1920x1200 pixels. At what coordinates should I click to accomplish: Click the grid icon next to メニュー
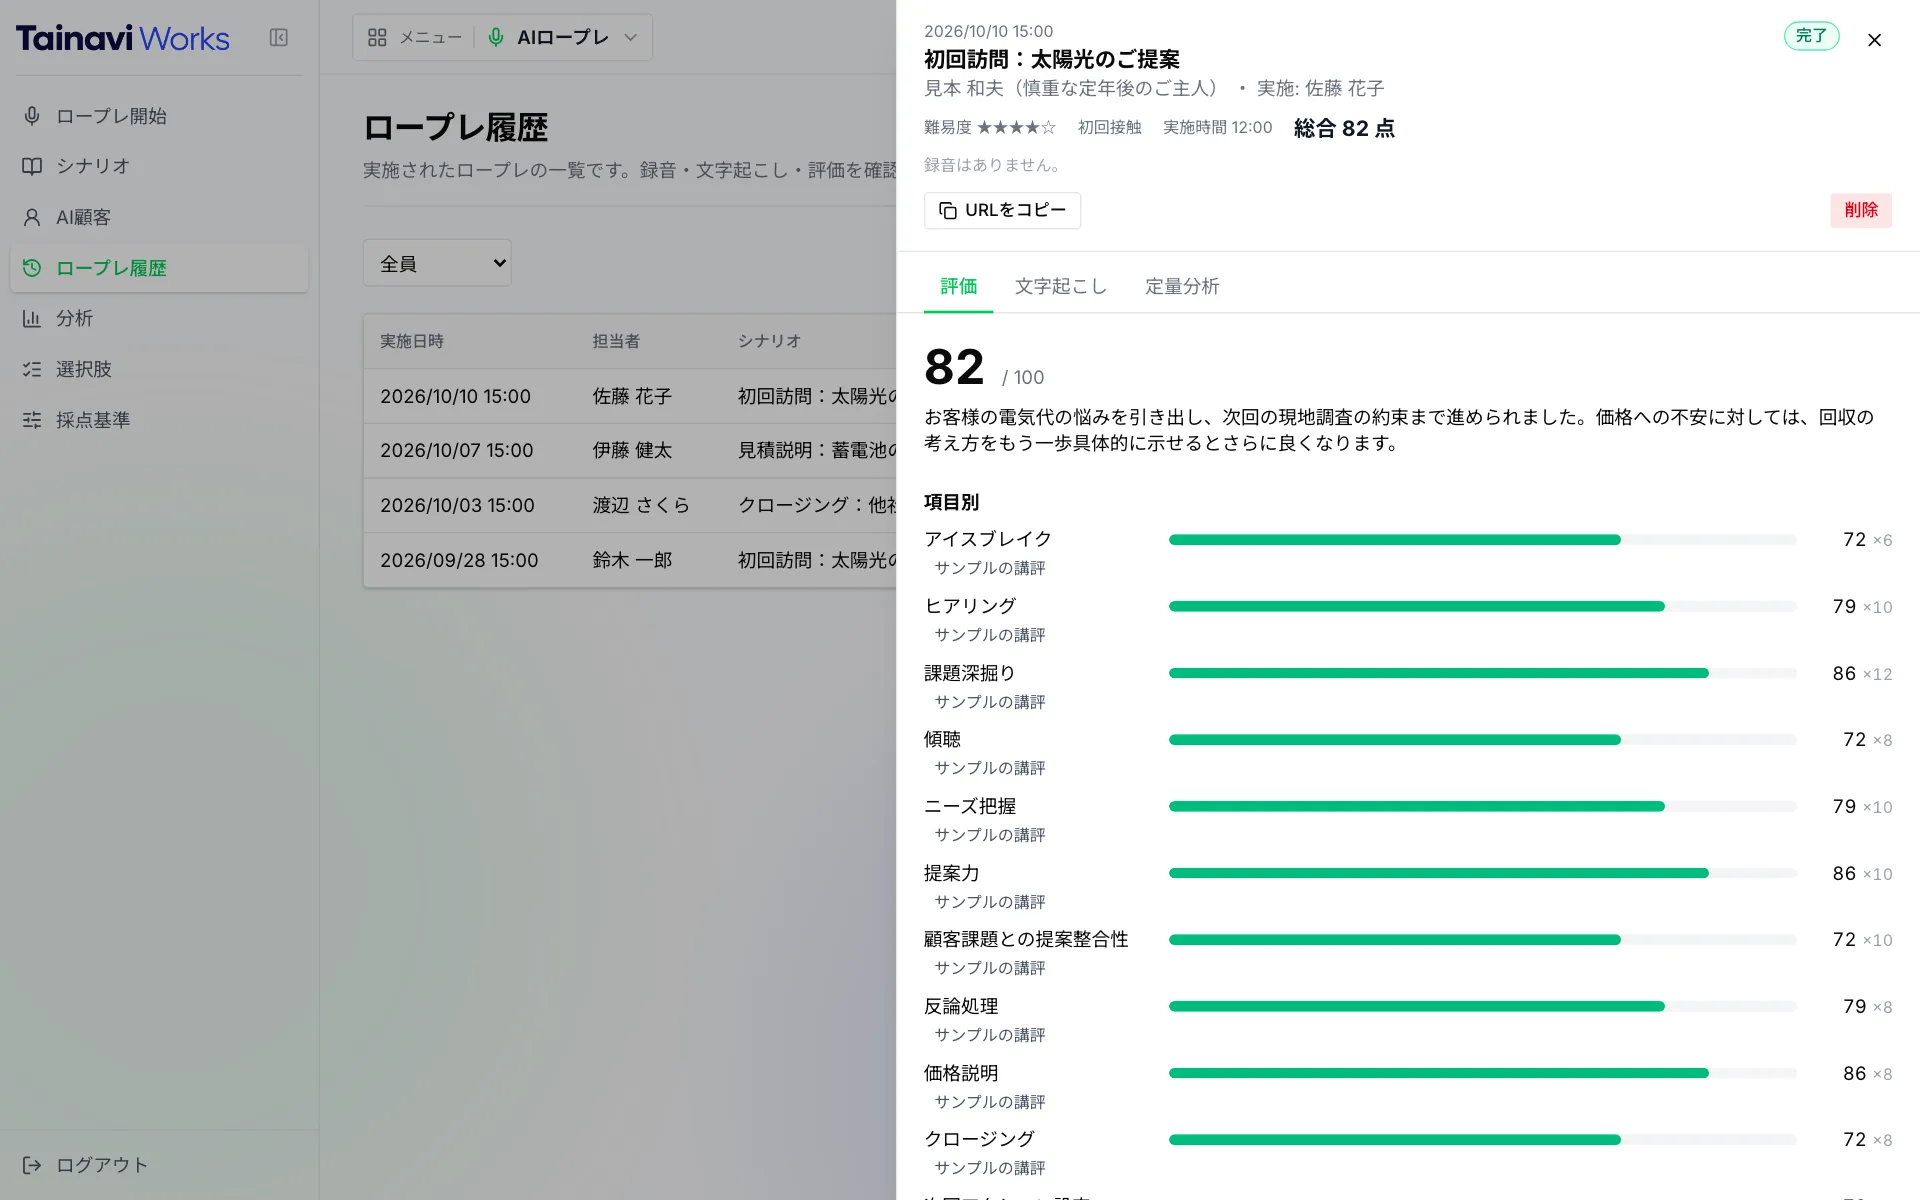(377, 37)
